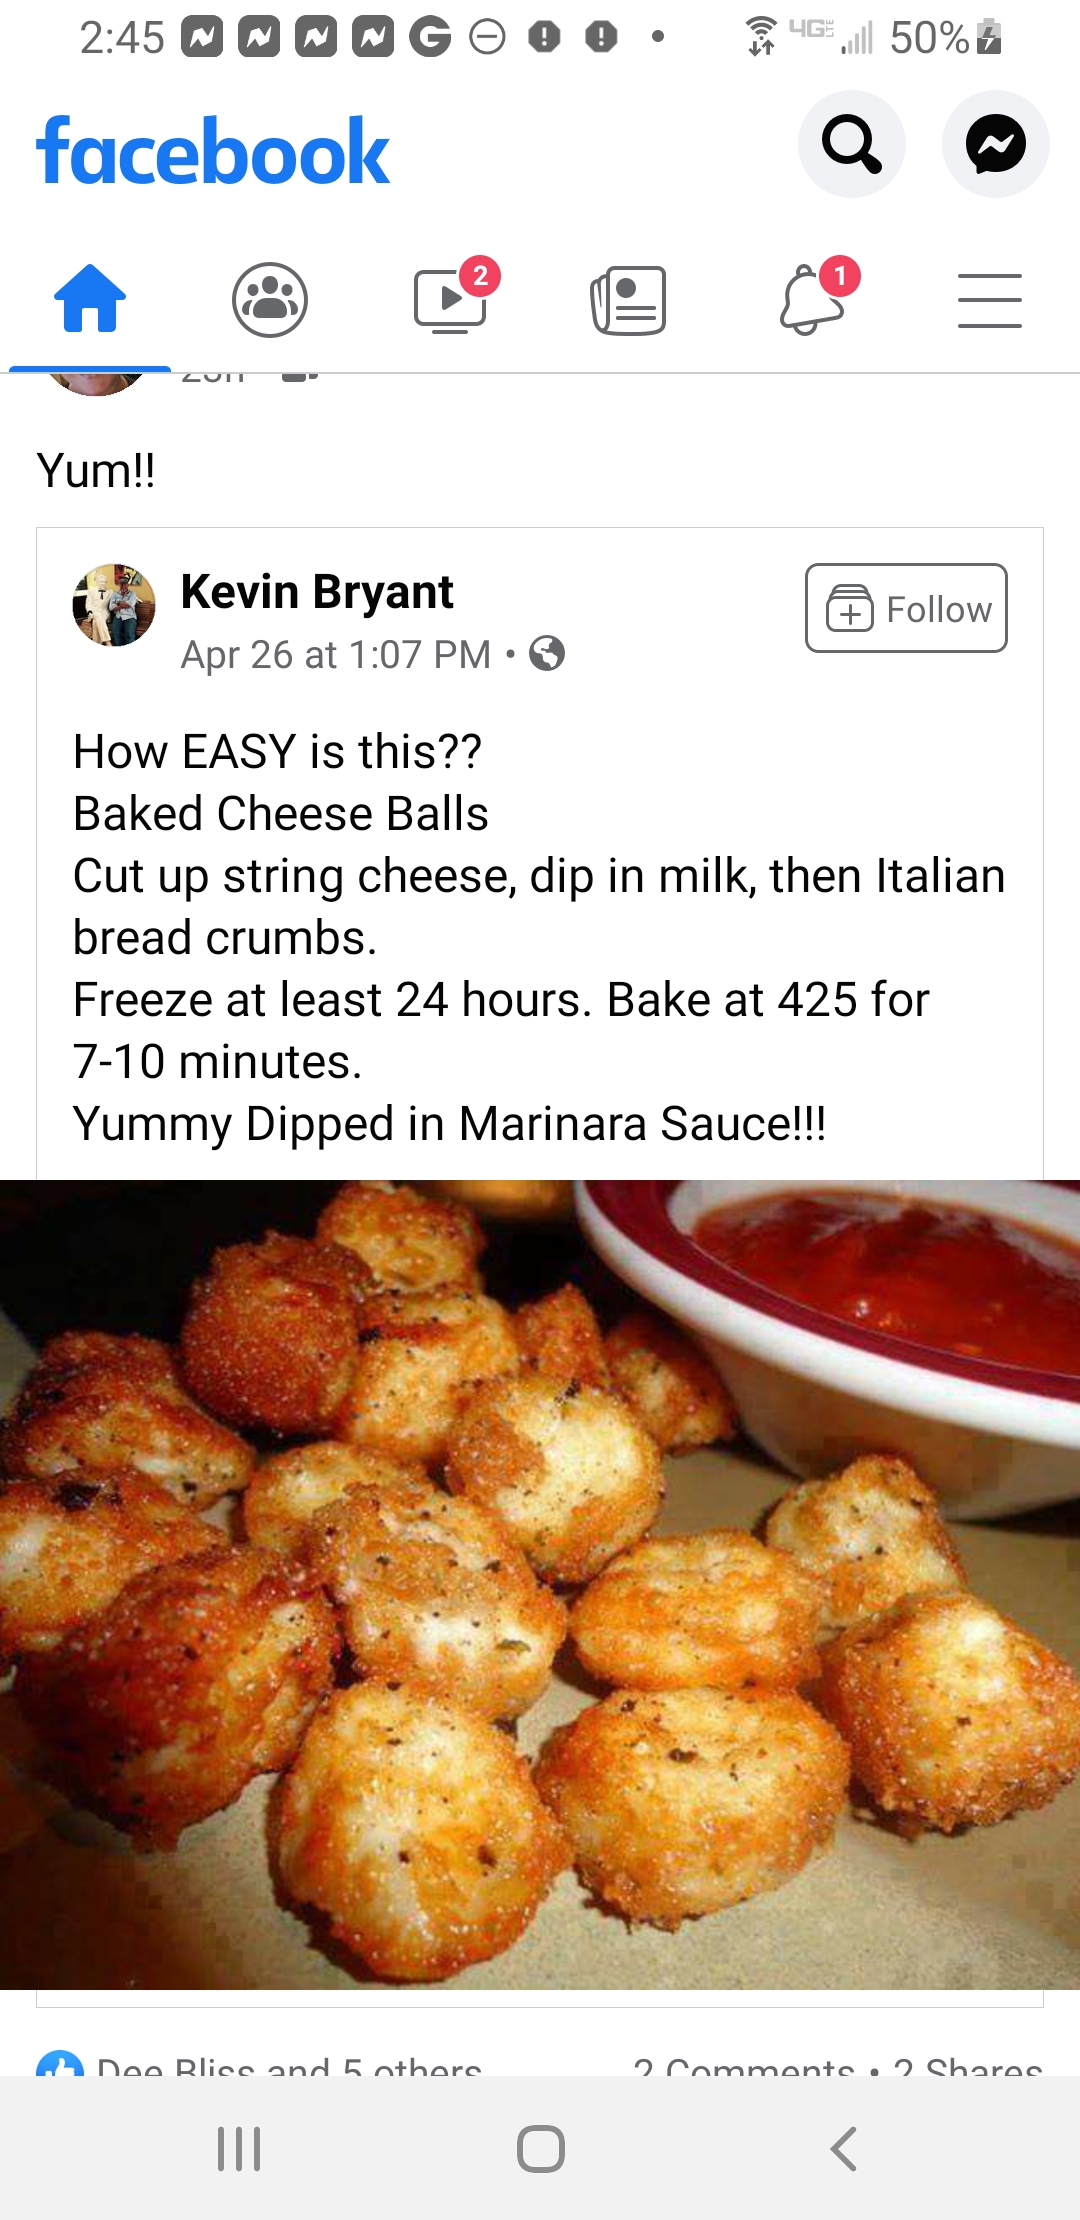Open the baked cheese balls photo
The image size is (1080, 2220).
(x=540, y=1584)
